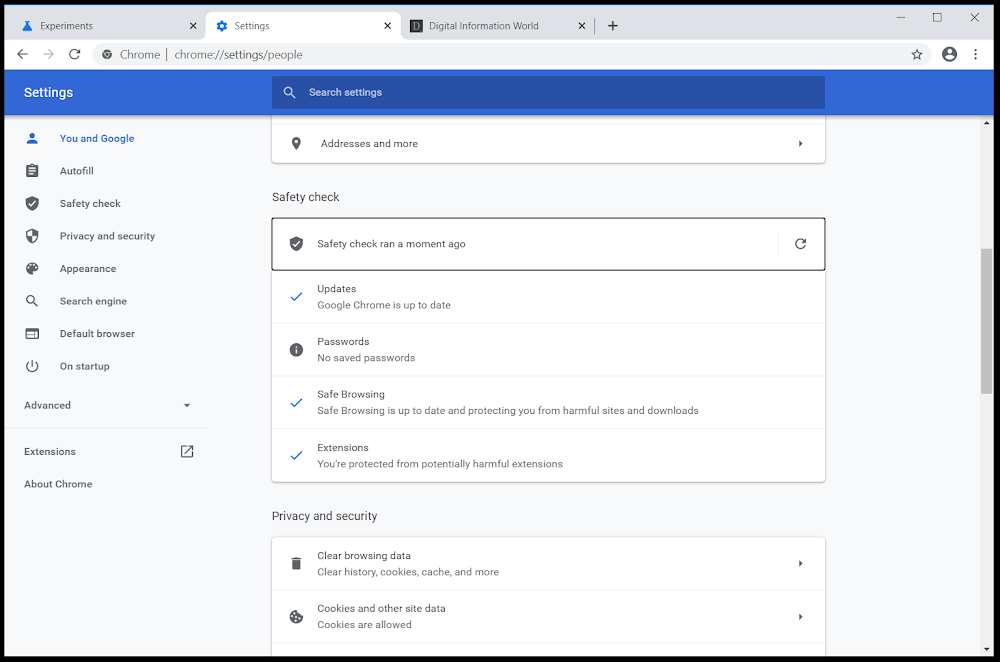Click the trash icon next to Clear browsing data

click(296, 562)
